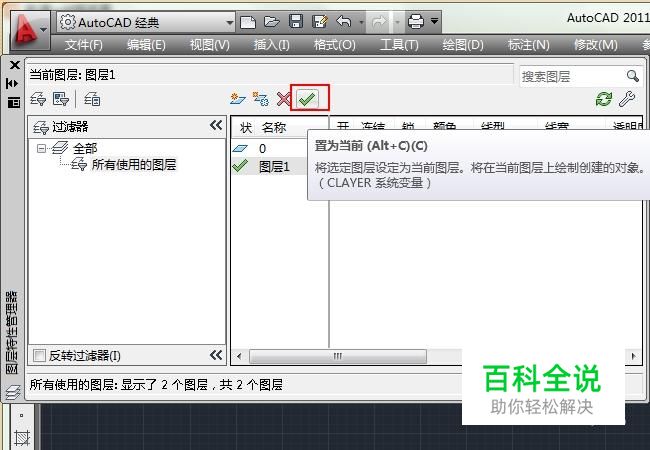This screenshot has height=450, width=650.
Task: Open the 编辑(E) menu
Action: point(146,44)
